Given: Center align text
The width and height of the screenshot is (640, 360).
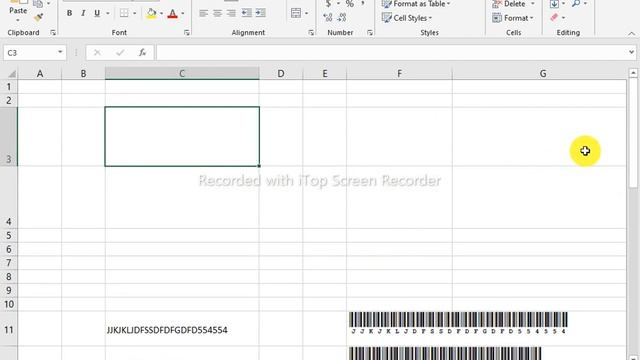Looking at the screenshot, I should tap(217, 13).
